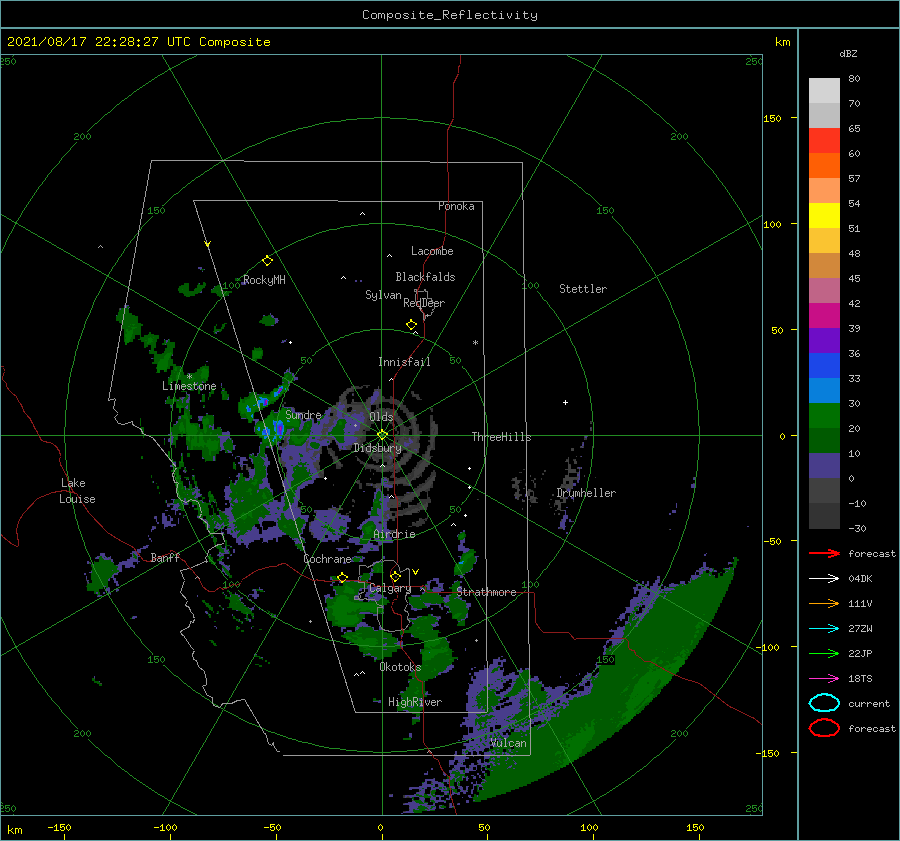Click the cyan 27ZW arrow icon

click(x=824, y=629)
